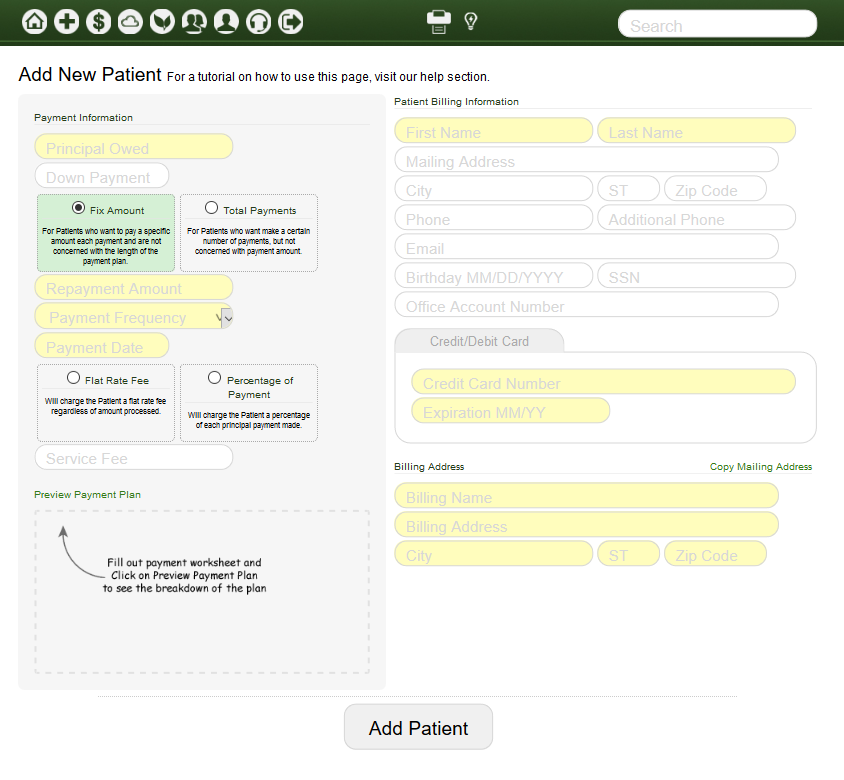The width and height of the screenshot is (844, 780).
Task: Focus the Search box
Action: tap(718, 24)
